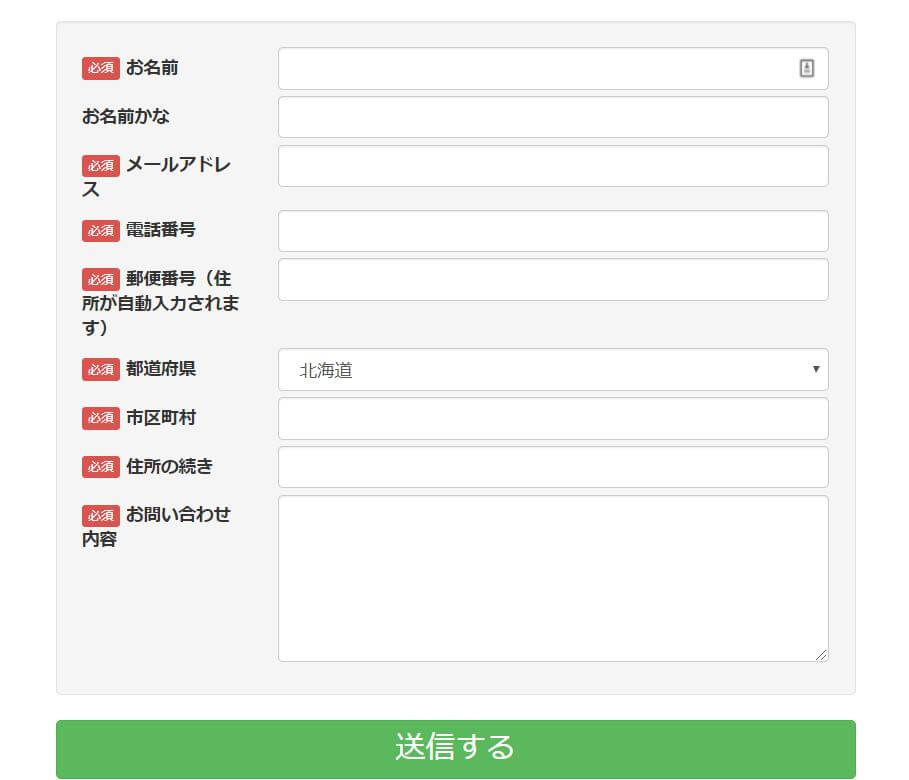
Task: Click the 必須 badge beside お名前
Action: pos(101,68)
